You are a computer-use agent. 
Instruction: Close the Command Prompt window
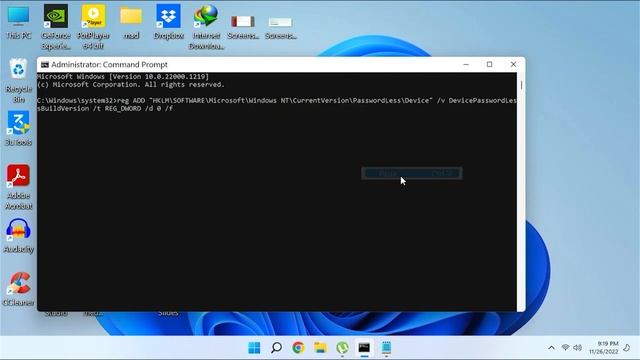[x=513, y=64]
